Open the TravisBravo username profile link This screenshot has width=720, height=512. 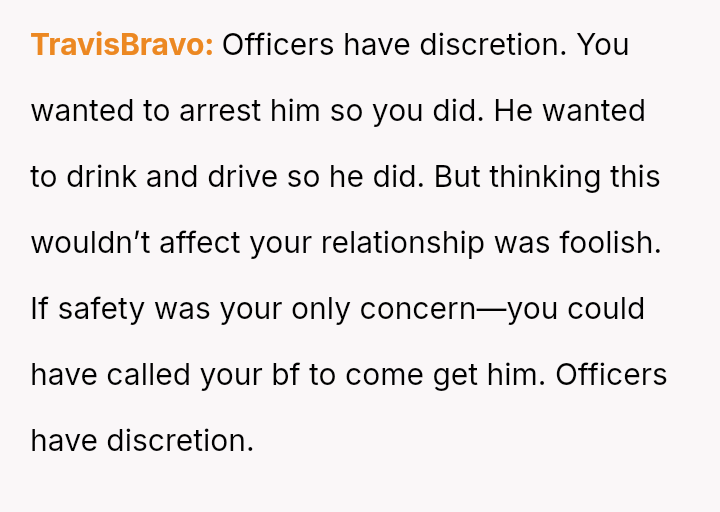click(x=122, y=45)
